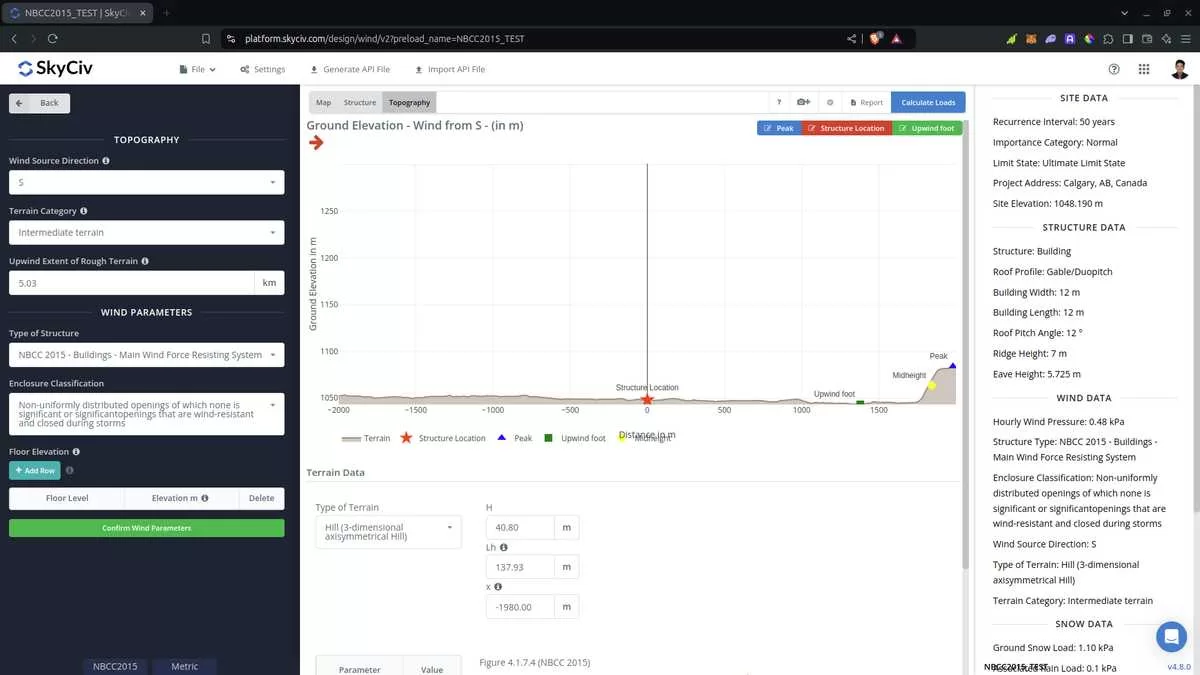Screen dimensions: 1200x675
Task: Open the File menu
Action: coord(197,69)
